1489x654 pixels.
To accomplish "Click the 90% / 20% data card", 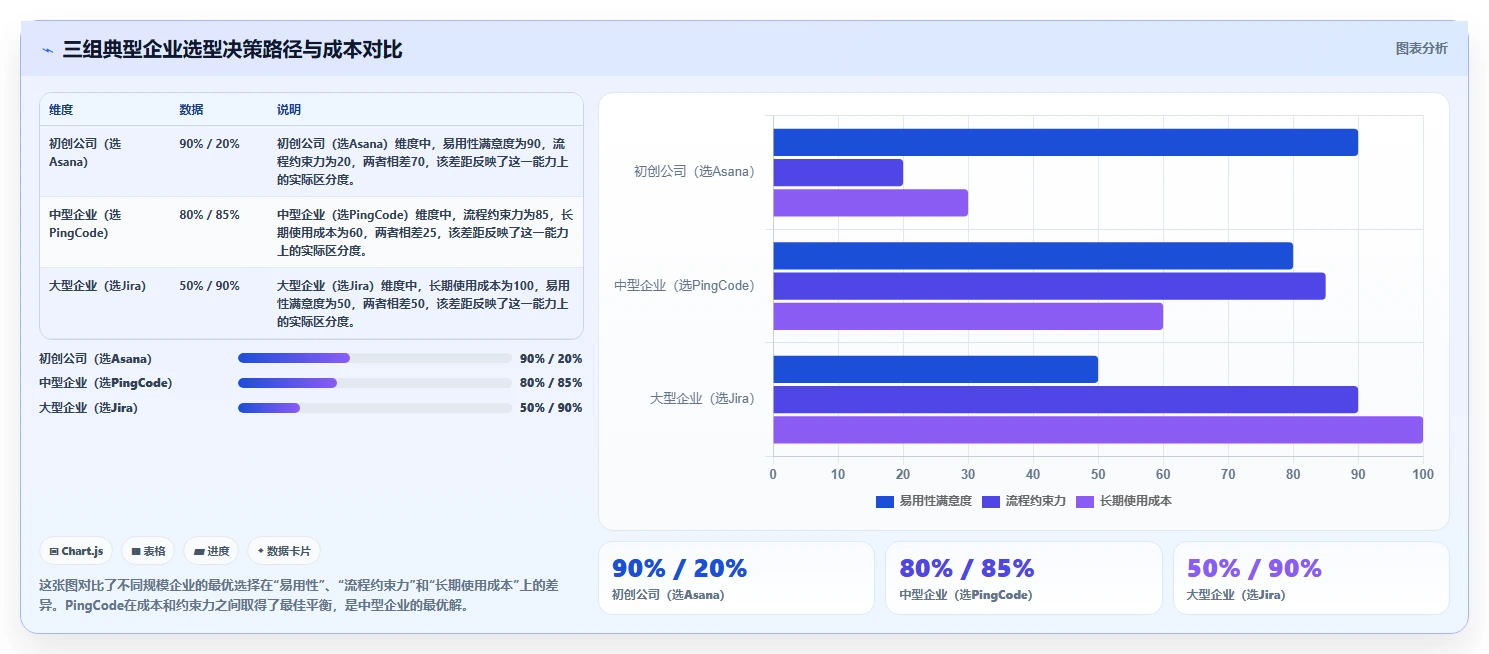I will (x=736, y=578).
